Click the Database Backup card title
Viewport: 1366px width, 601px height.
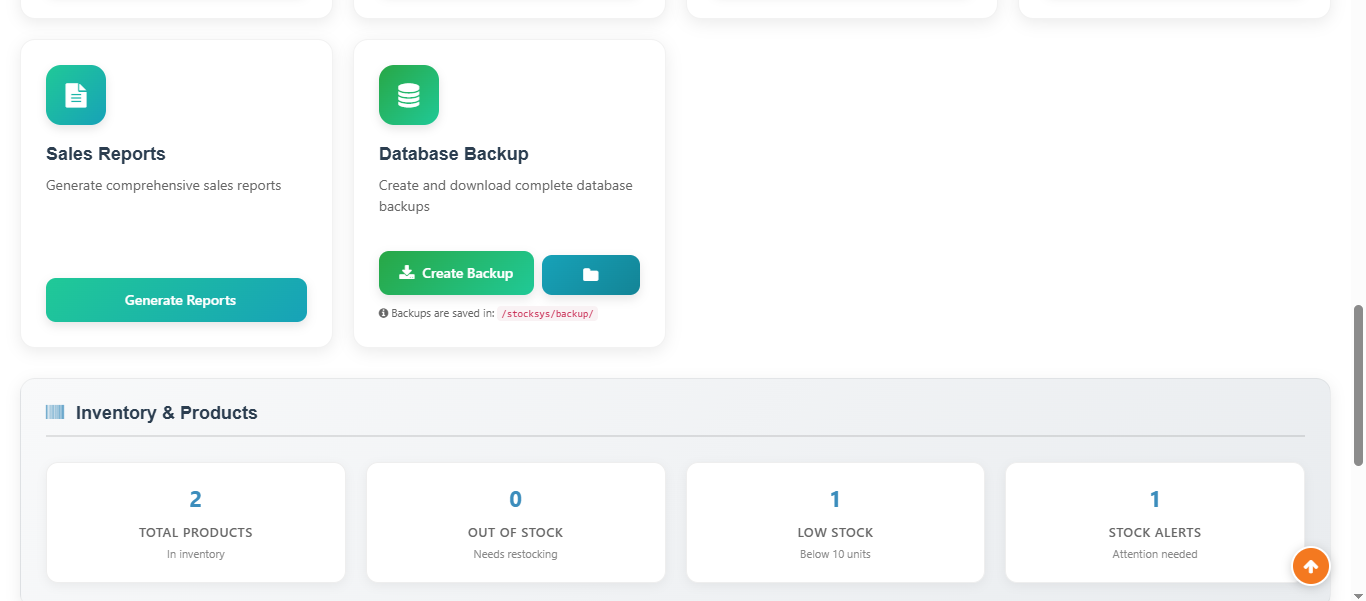tap(453, 153)
